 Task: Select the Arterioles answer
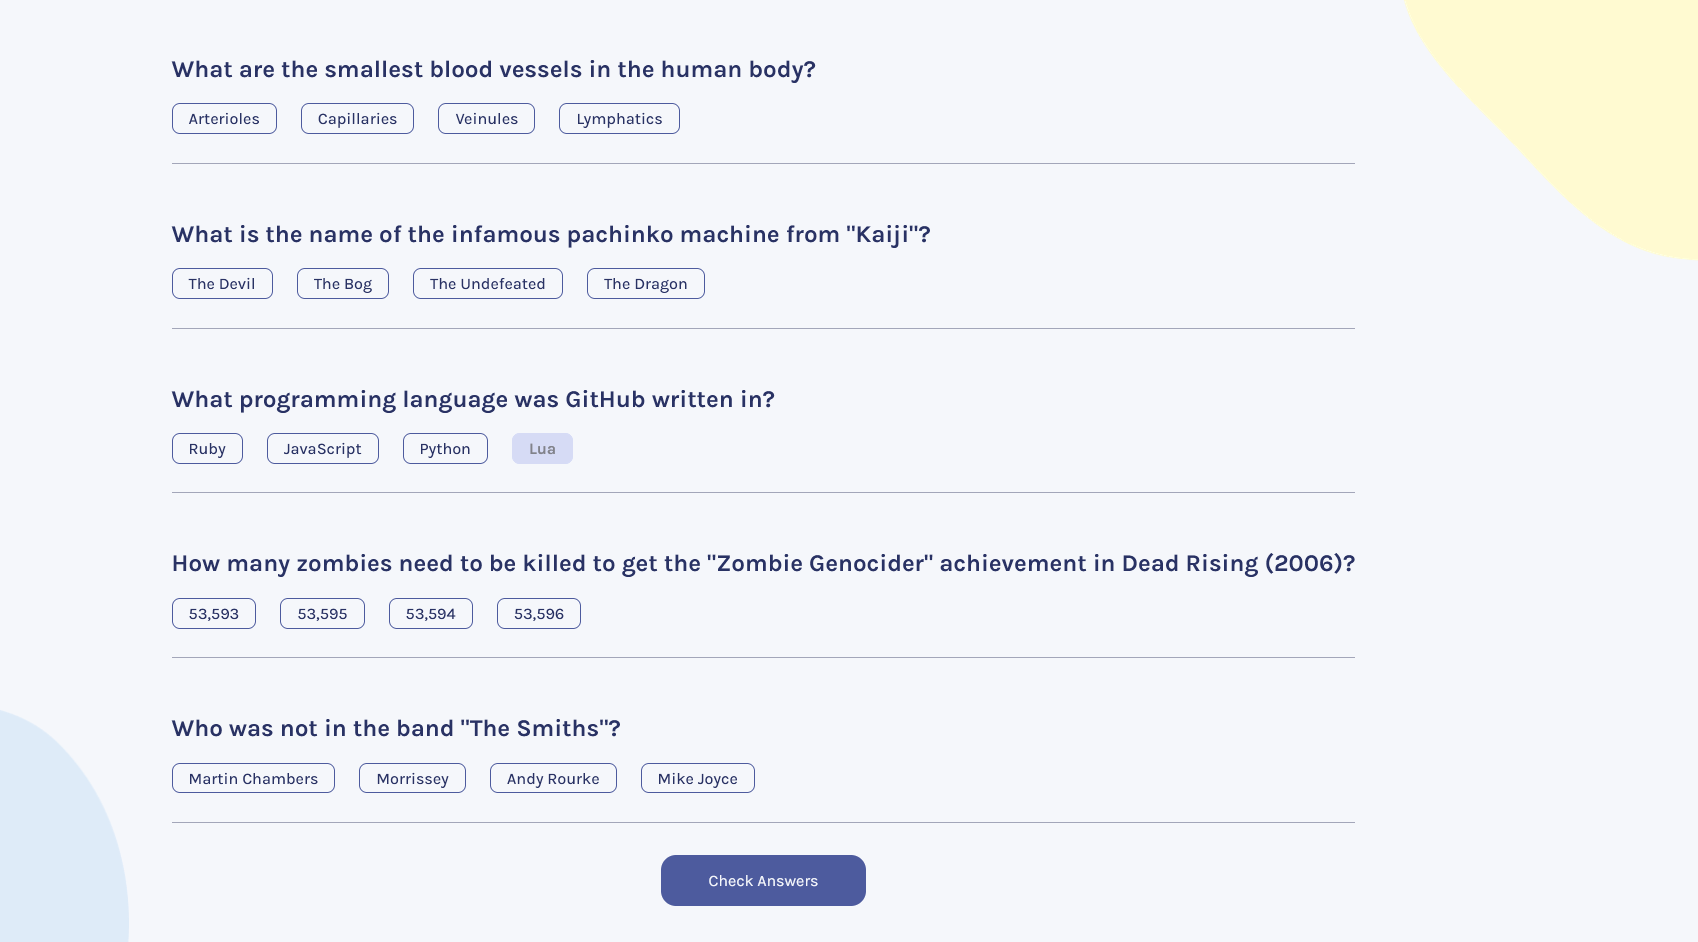point(224,119)
